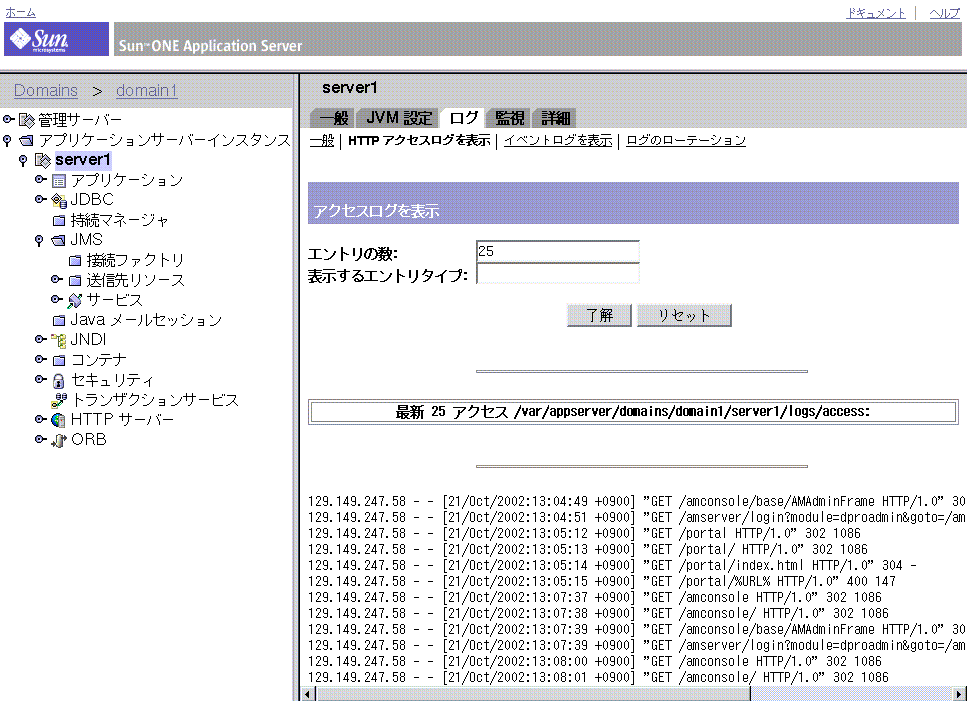Click the HTTP サーバー globe icon
Viewport: 967px width, 701px height.
tap(59, 420)
